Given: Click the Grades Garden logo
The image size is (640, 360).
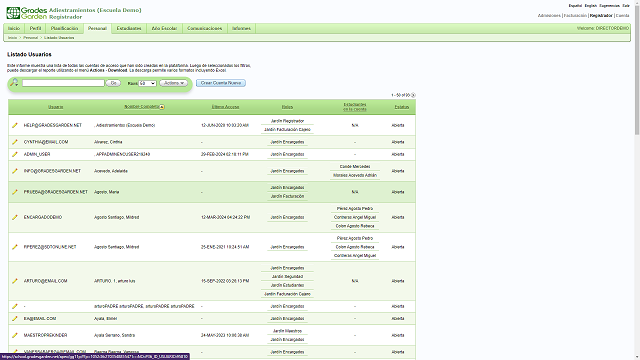Looking at the screenshot, I should click(27, 13).
